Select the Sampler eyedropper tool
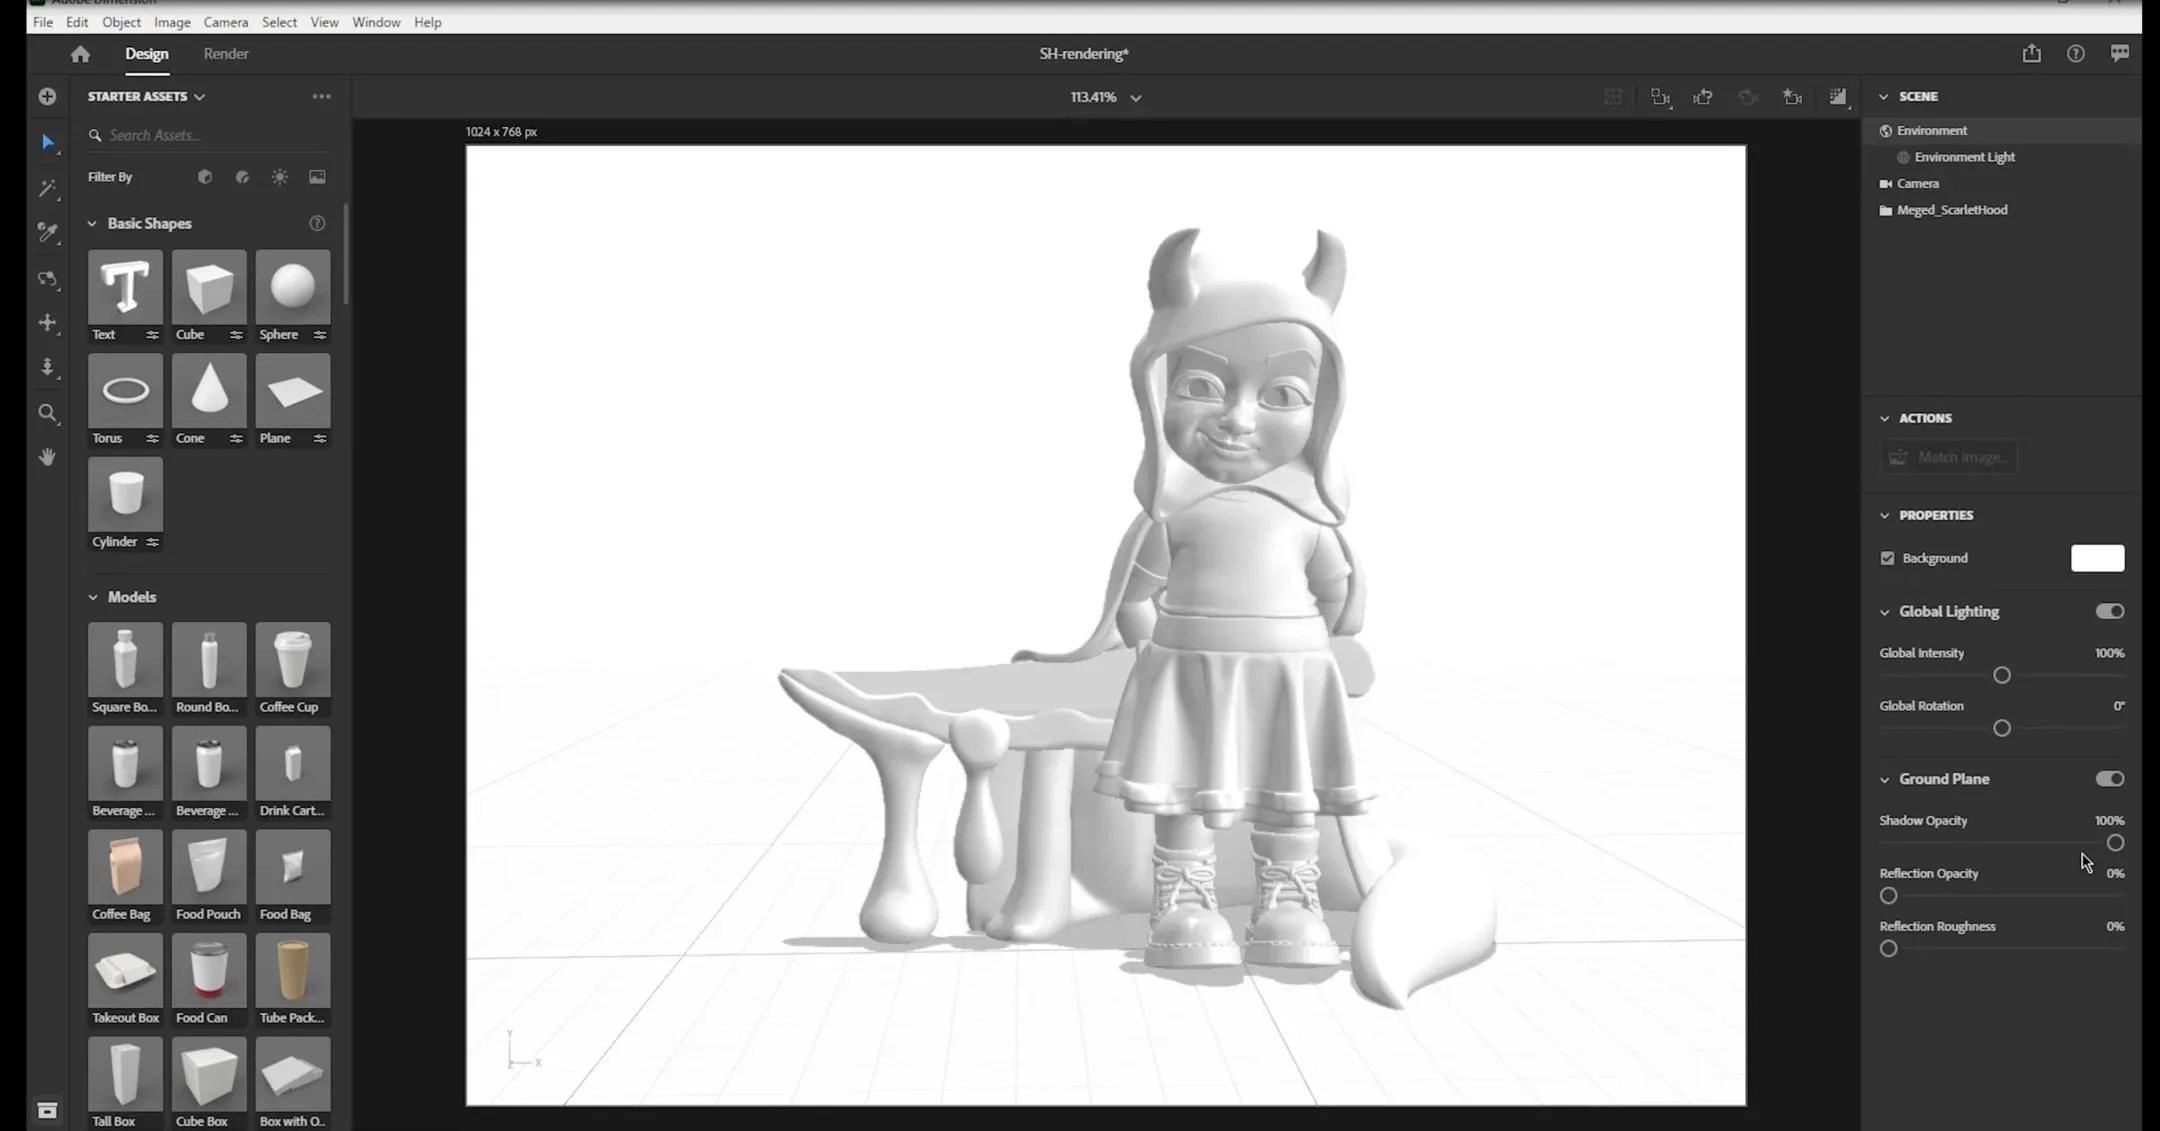2160x1131 pixels. click(x=47, y=233)
